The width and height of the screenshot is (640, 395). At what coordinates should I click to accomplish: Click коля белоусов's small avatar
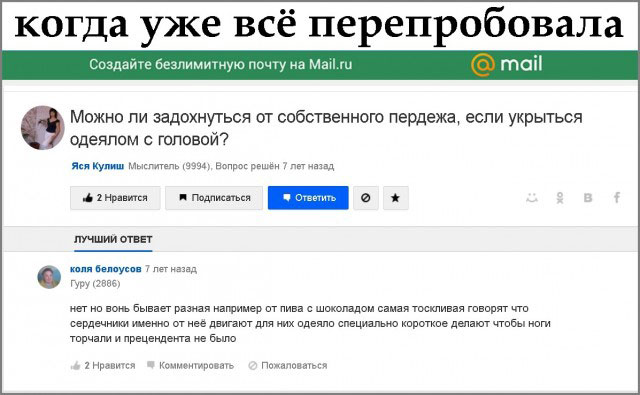tap(49, 277)
